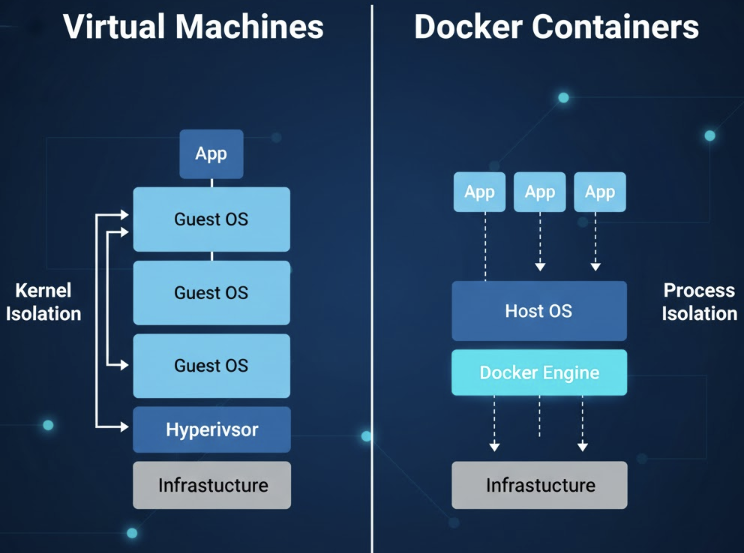Click the "Hyperivsor" block

tap(212, 430)
